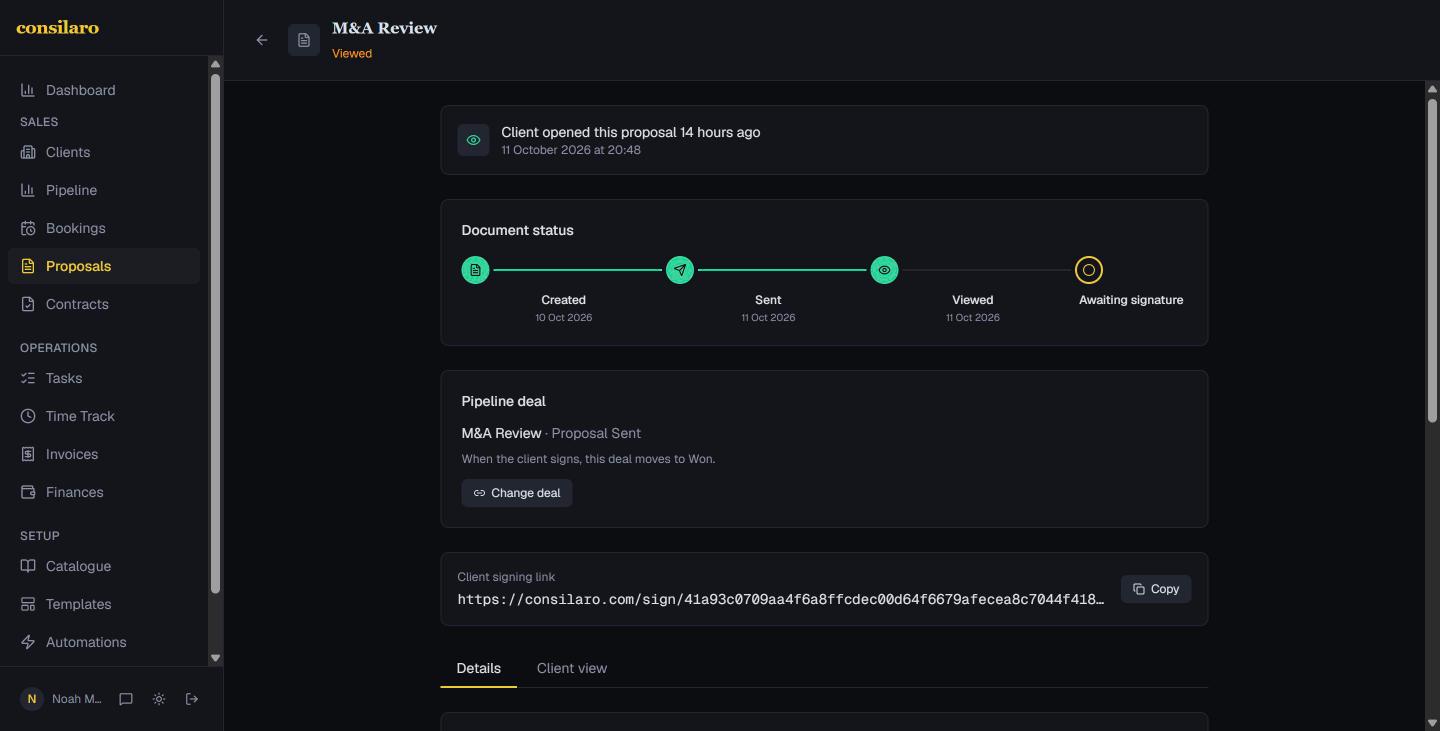Click the Catalogue book icon
Image resolution: width=1440 pixels, height=731 pixels.
coord(28,566)
